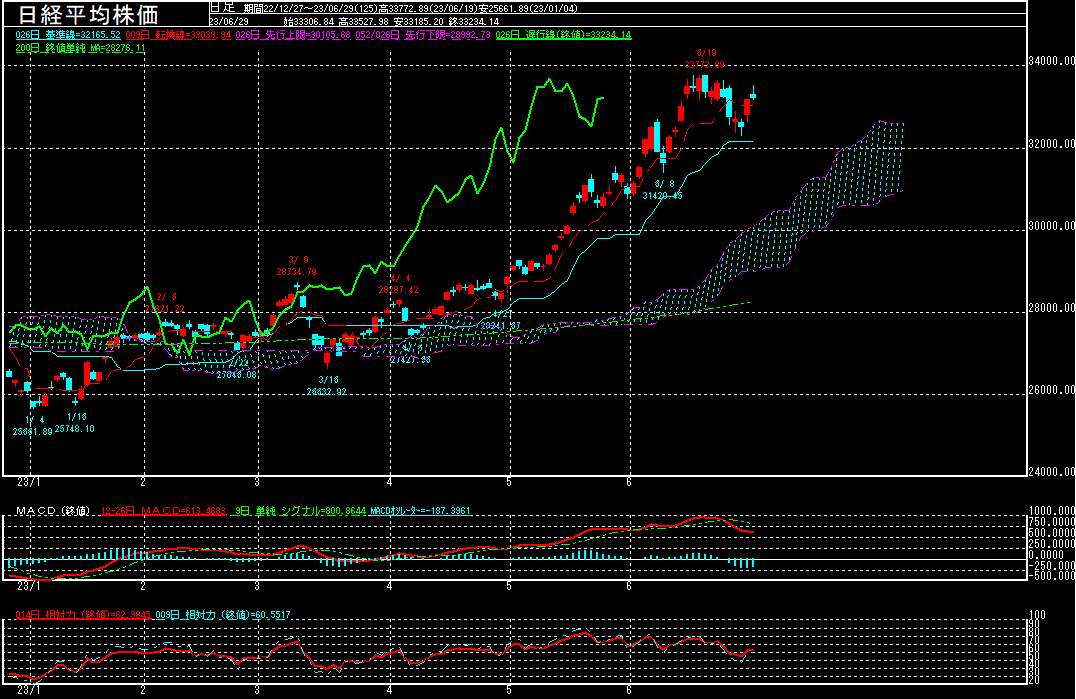
Task: Click the 終33234.14 closing price value
Action: point(474,22)
